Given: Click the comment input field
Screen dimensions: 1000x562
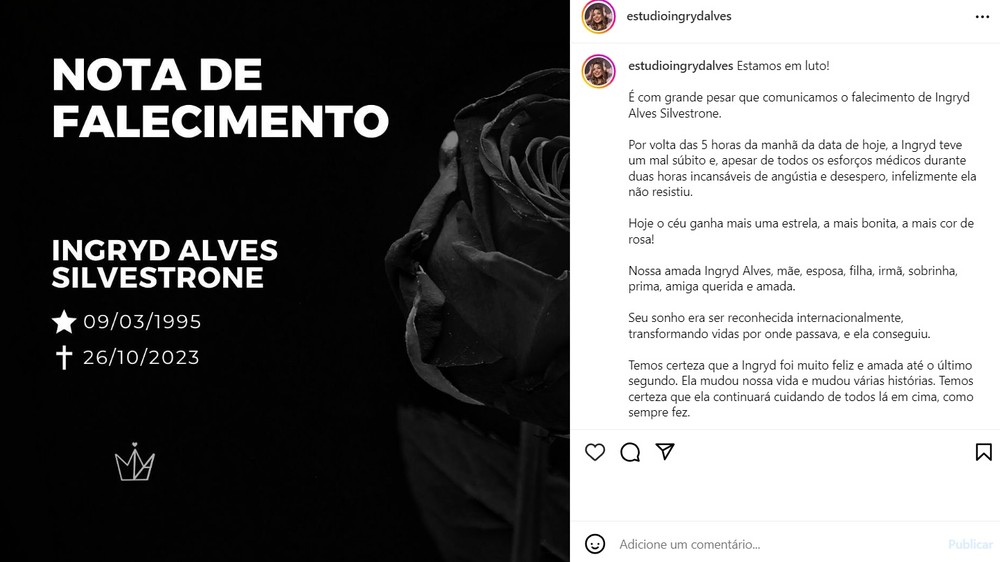Looking at the screenshot, I should click(x=778, y=544).
